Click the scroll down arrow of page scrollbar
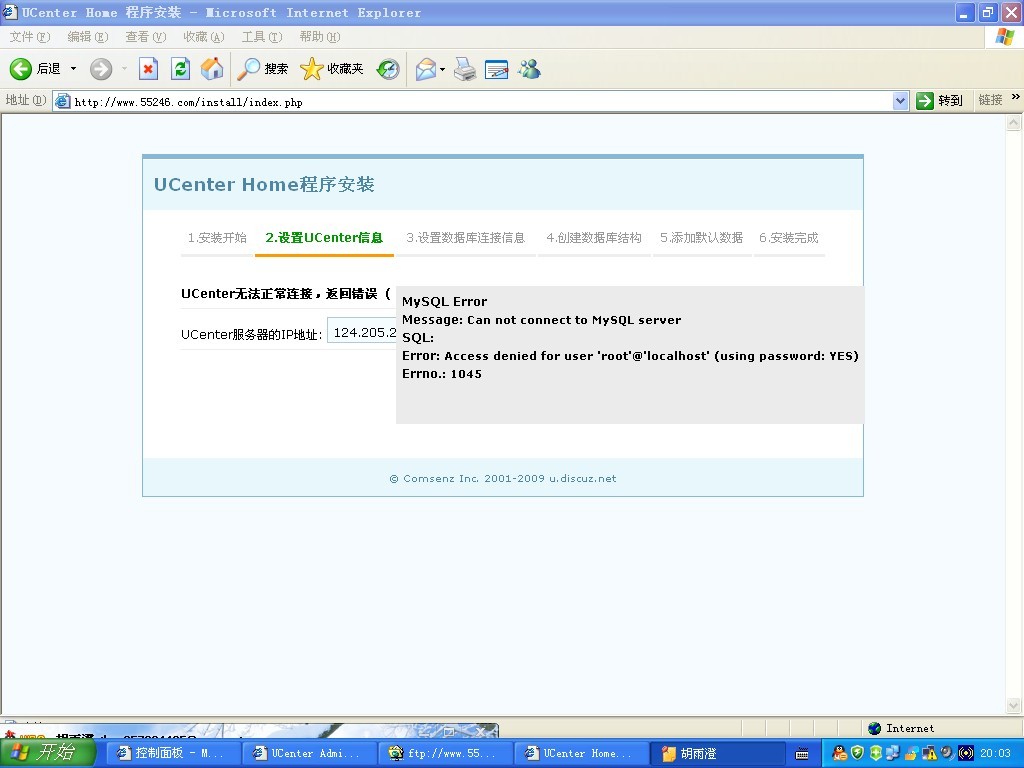This screenshot has width=1024, height=768. pyautogui.click(x=1014, y=705)
